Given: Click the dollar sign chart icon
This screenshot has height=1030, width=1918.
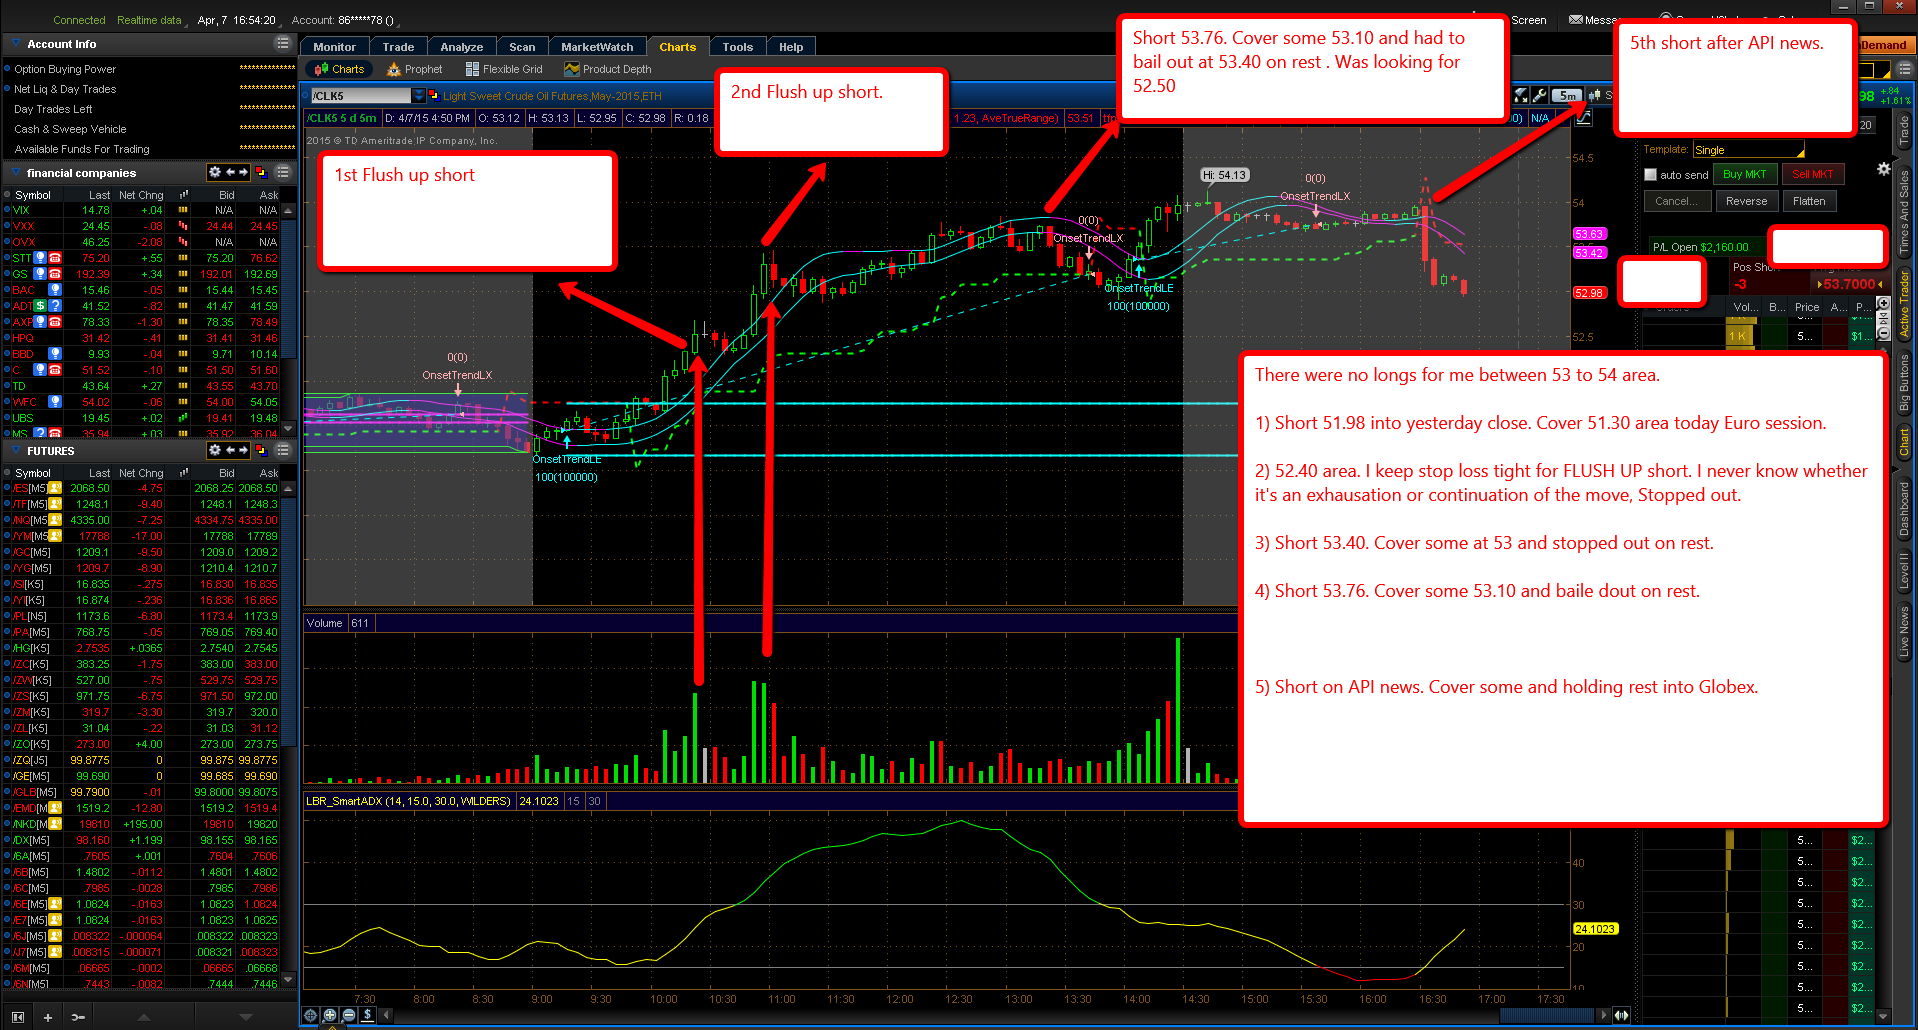Looking at the screenshot, I should coord(368,1015).
